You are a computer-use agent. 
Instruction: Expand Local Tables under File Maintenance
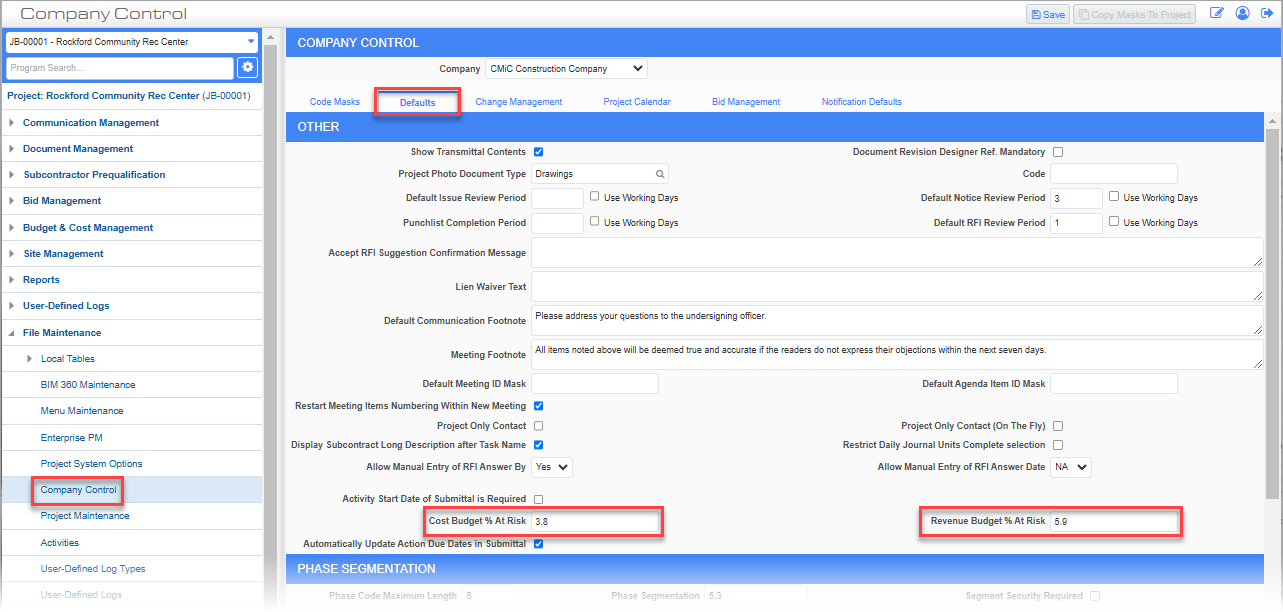(30, 359)
